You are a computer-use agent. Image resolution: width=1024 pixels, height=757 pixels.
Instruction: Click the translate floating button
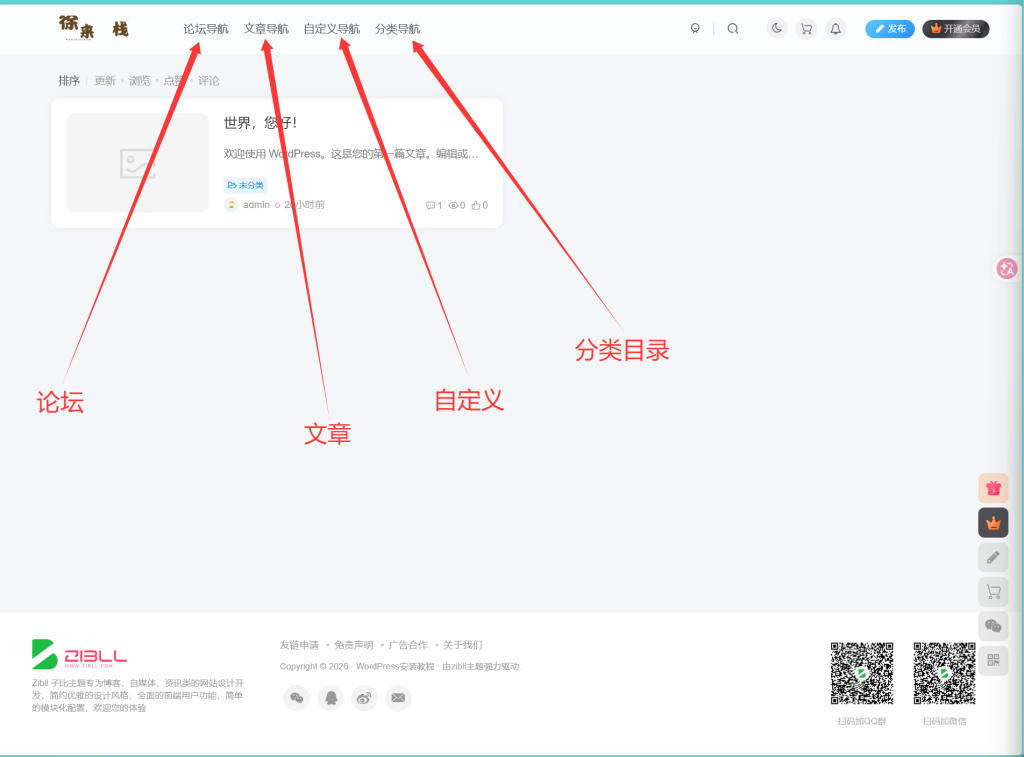(1006, 268)
